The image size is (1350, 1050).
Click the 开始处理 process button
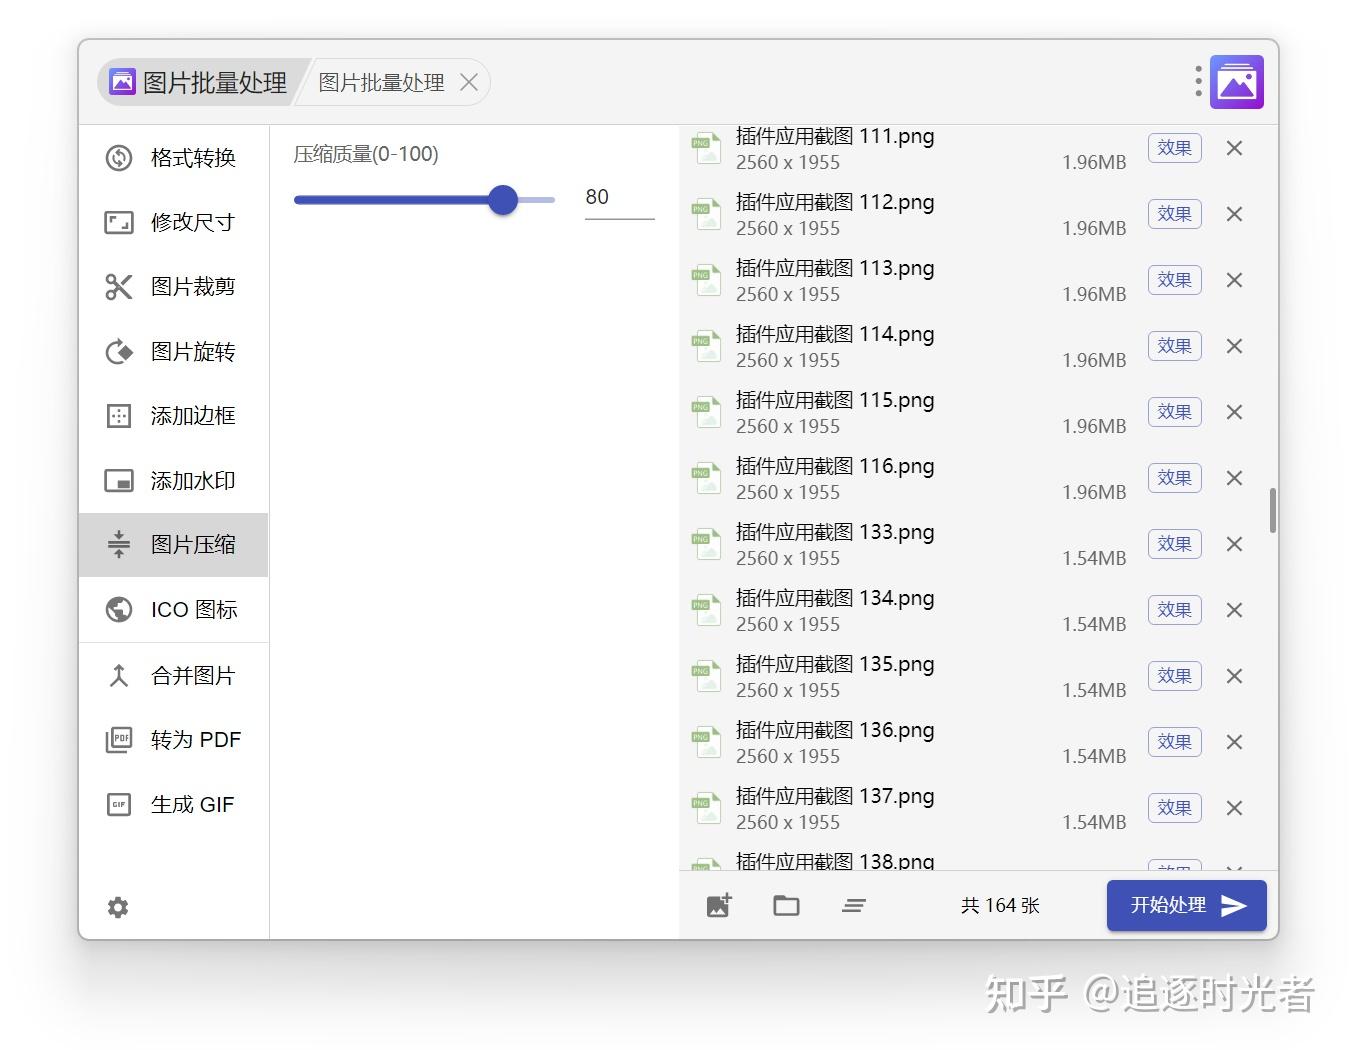[1186, 905]
